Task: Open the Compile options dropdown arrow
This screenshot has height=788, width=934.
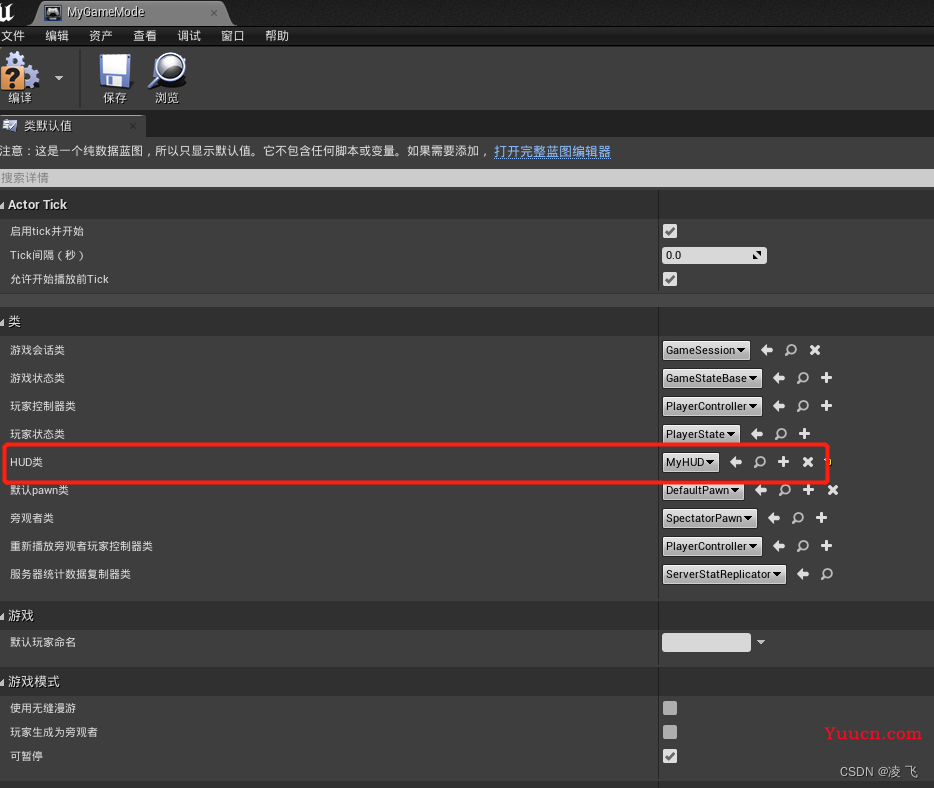Action: 59,78
